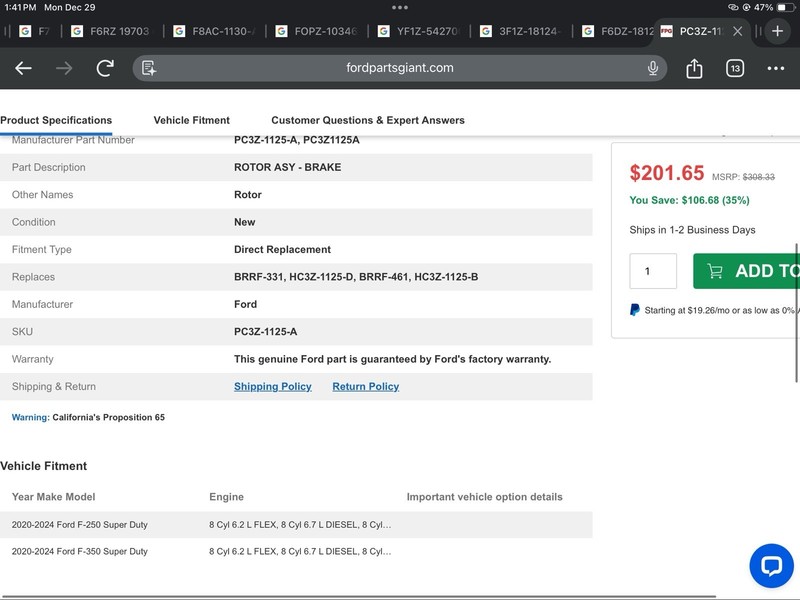Open the share sheet icon
This screenshot has width=800, height=600.
[x=694, y=68]
